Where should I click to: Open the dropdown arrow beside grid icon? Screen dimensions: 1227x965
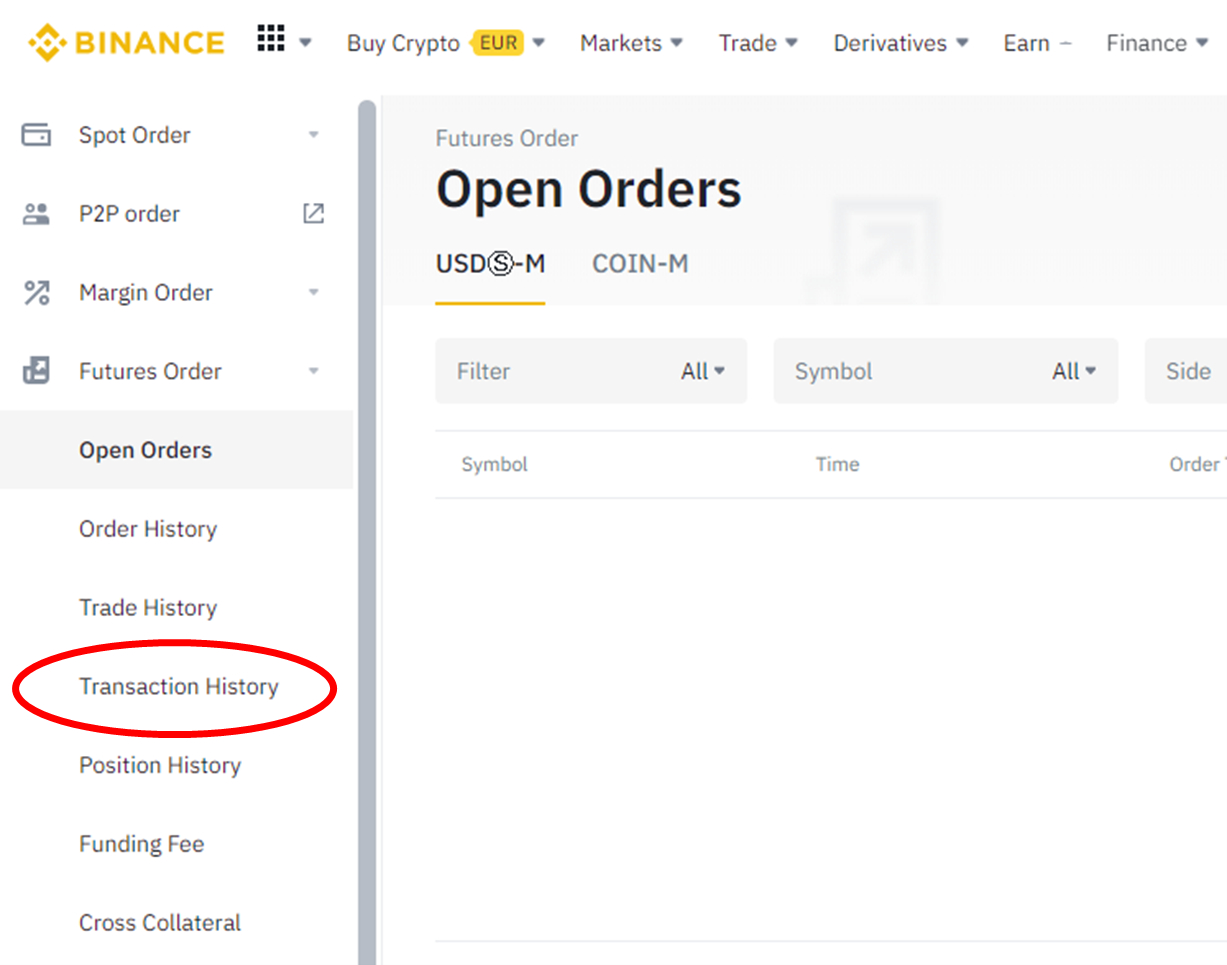pyautogui.click(x=305, y=43)
